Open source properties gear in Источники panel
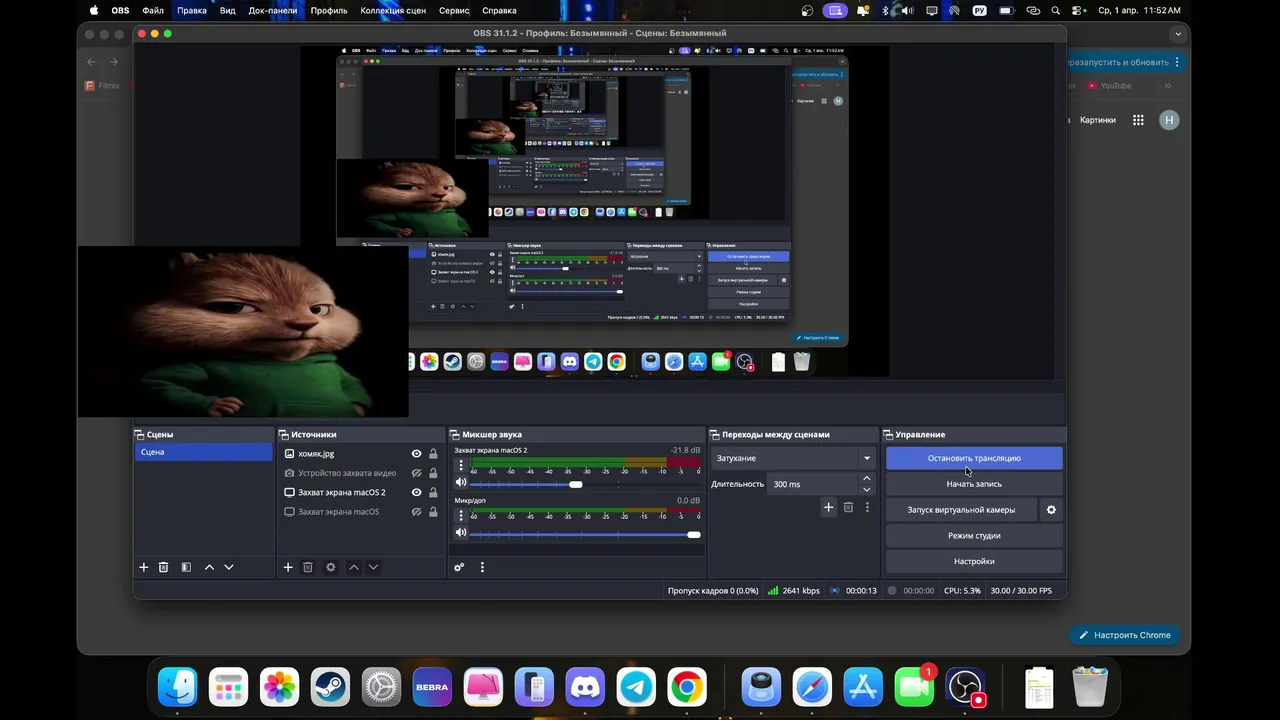Viewport: 1280px width, 720px height. point(331,567)
